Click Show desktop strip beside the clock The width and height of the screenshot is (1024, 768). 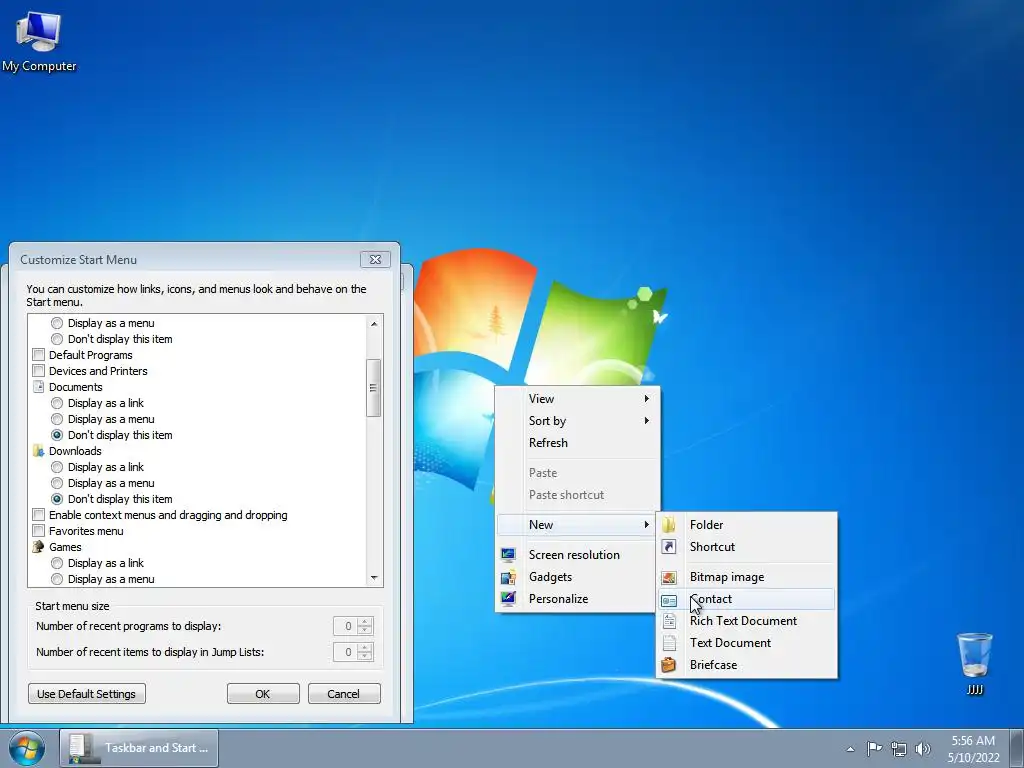(1018, 748)
